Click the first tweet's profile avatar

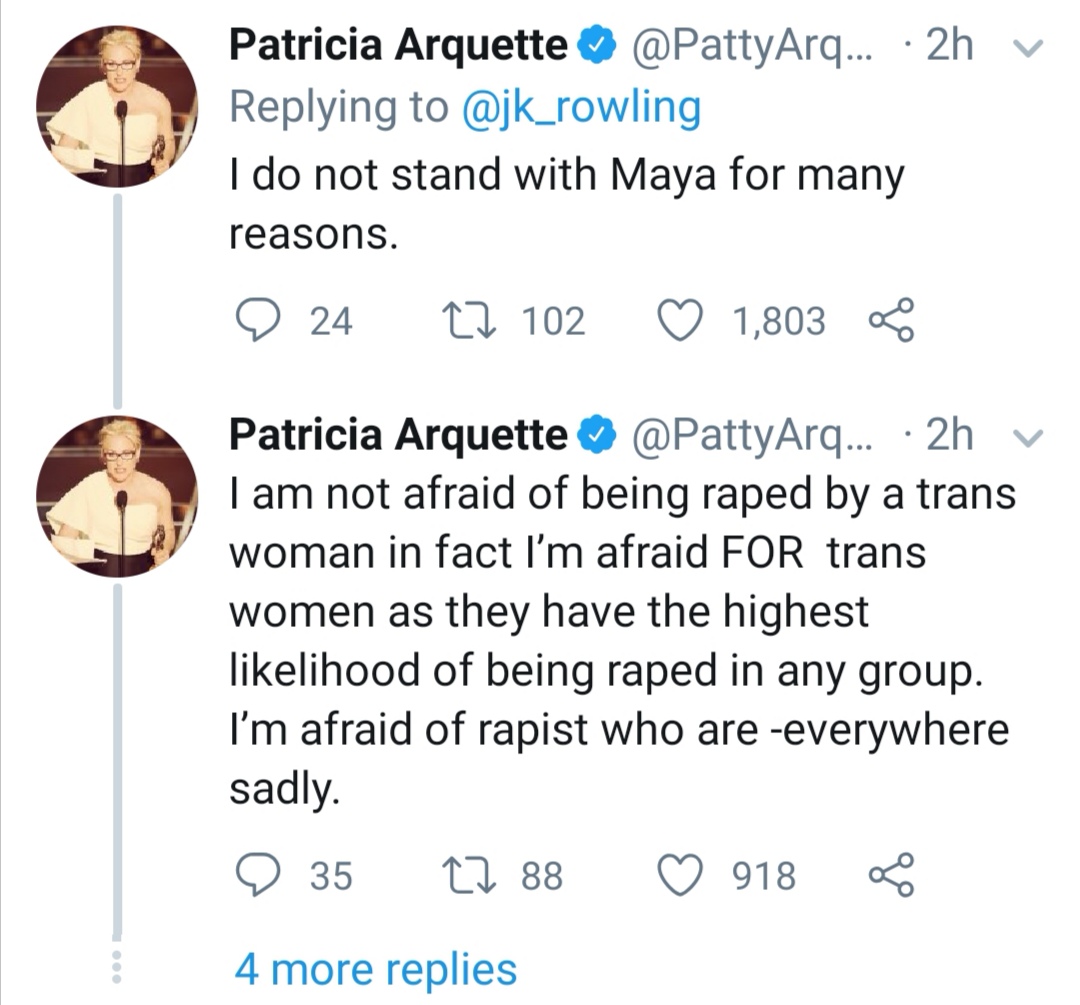pyautogui.click(x=118, y=106)
